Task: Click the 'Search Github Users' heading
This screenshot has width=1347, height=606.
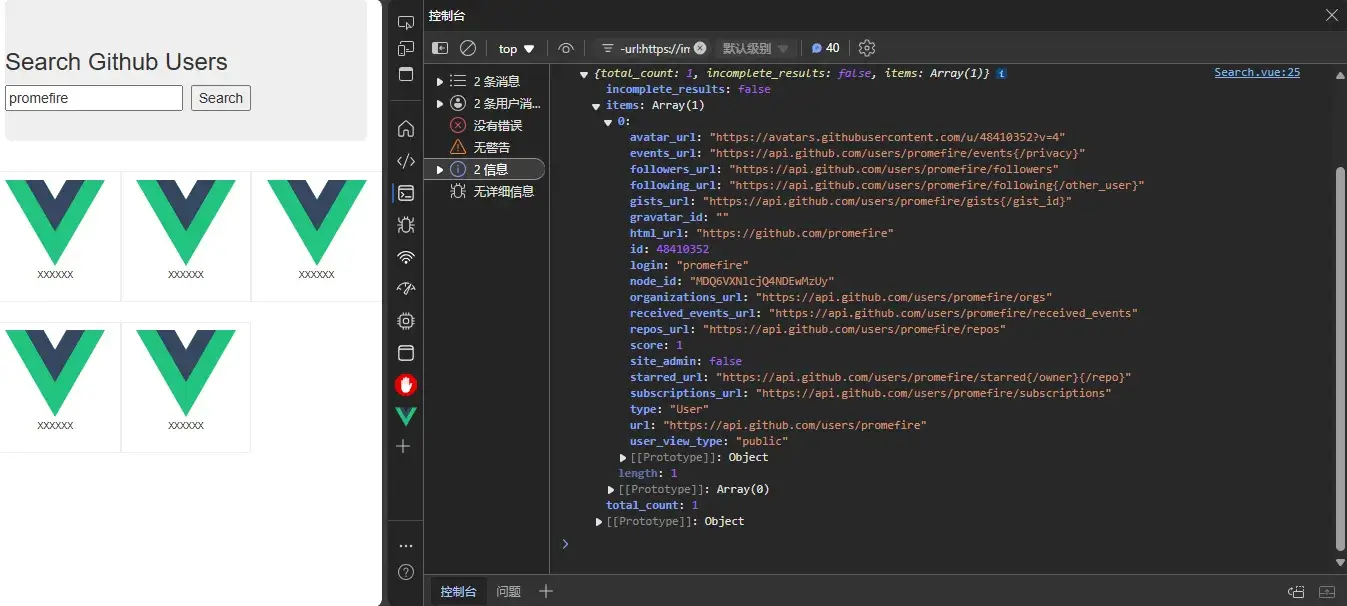Action: point(116,62)
